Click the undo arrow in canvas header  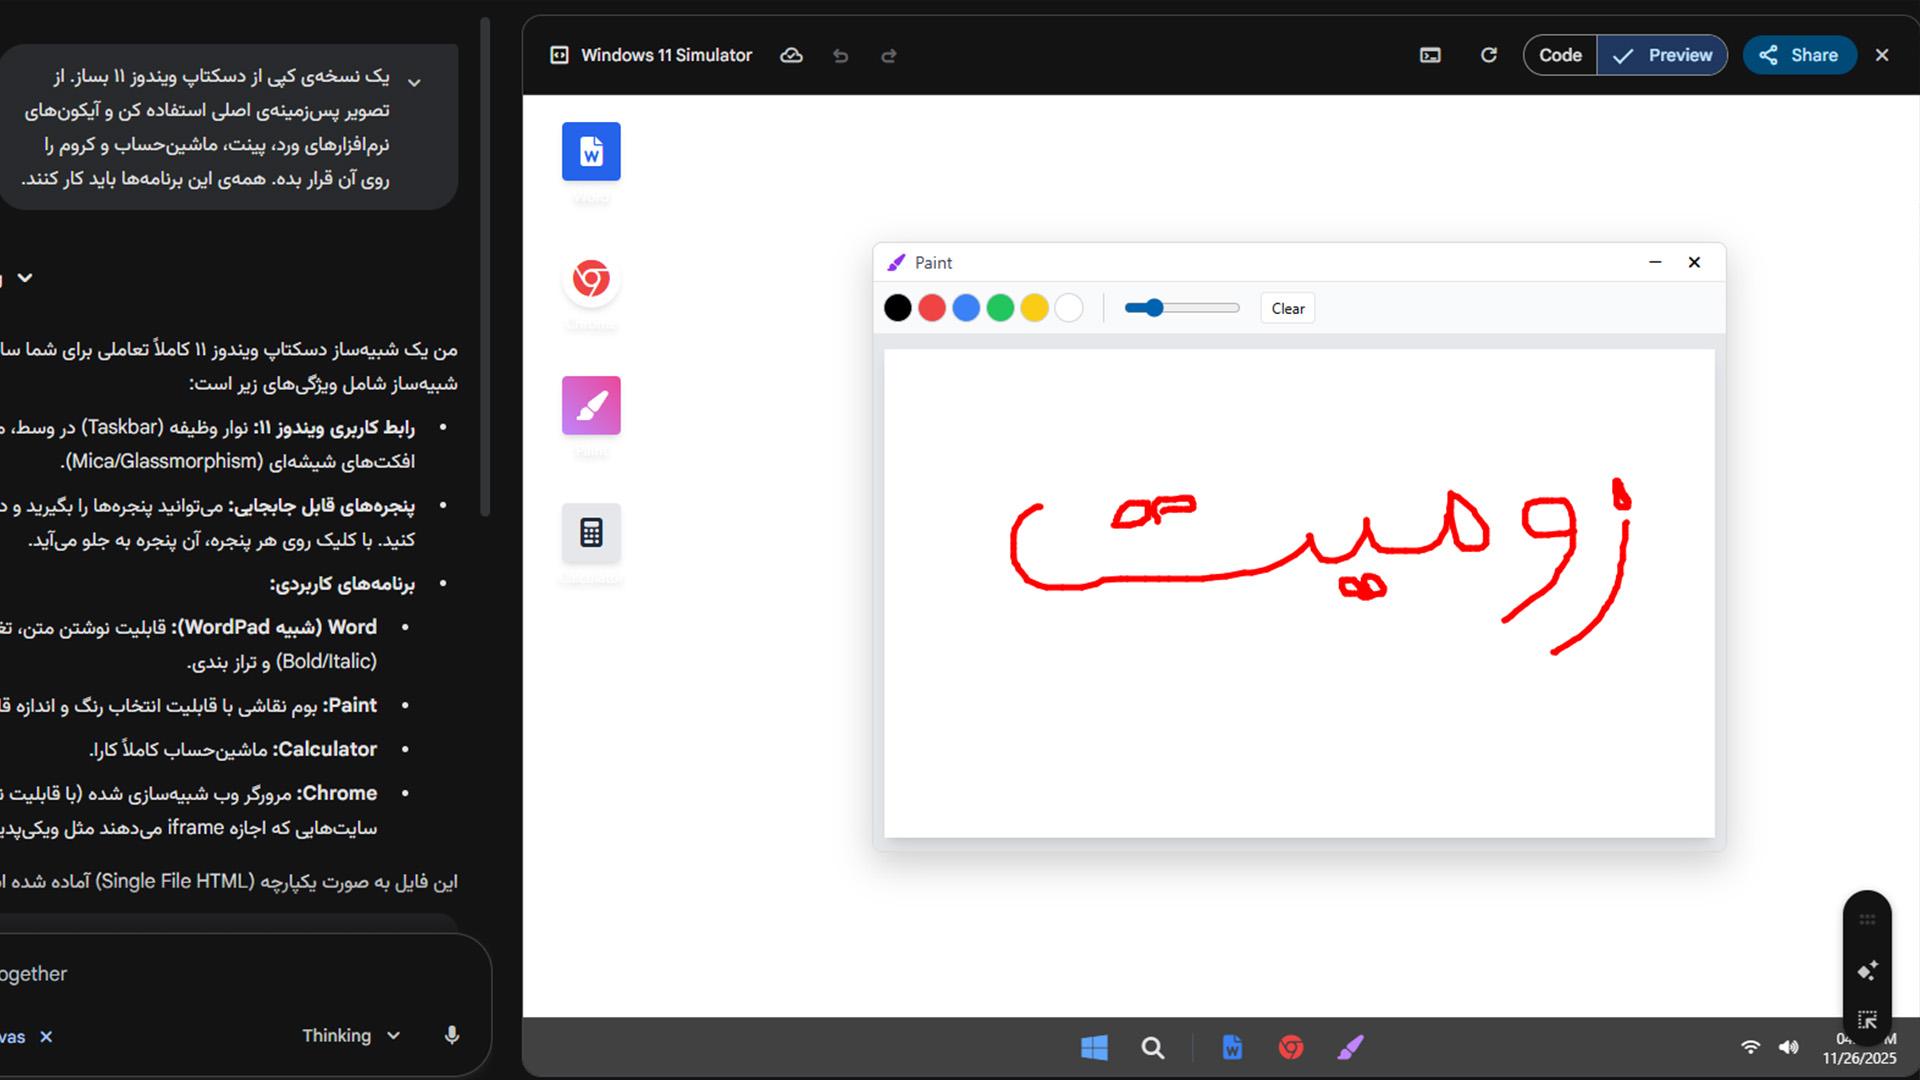[840, 56]
